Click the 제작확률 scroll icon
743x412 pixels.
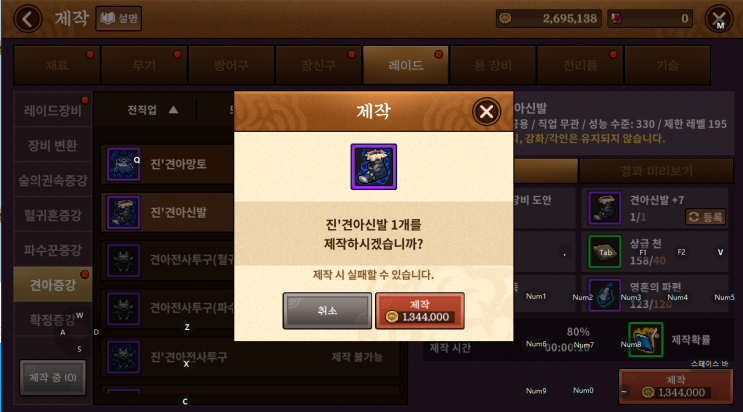pyautogui.click(x=645, y=339)
